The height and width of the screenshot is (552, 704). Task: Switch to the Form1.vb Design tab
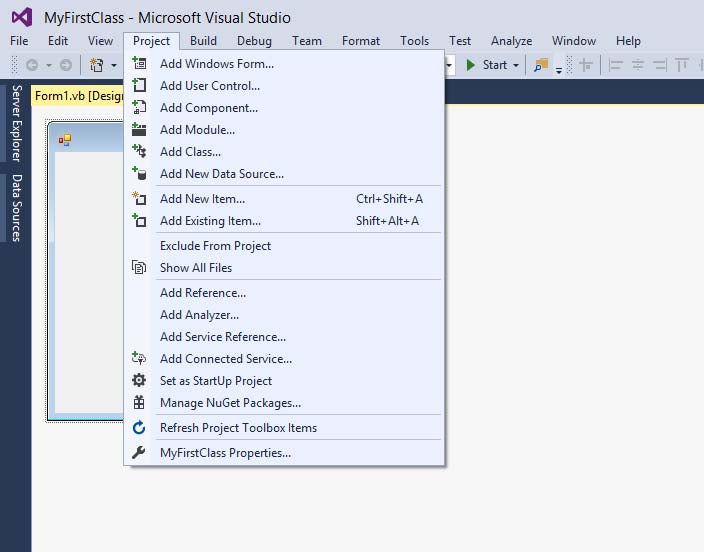click(x=77, y=96)
